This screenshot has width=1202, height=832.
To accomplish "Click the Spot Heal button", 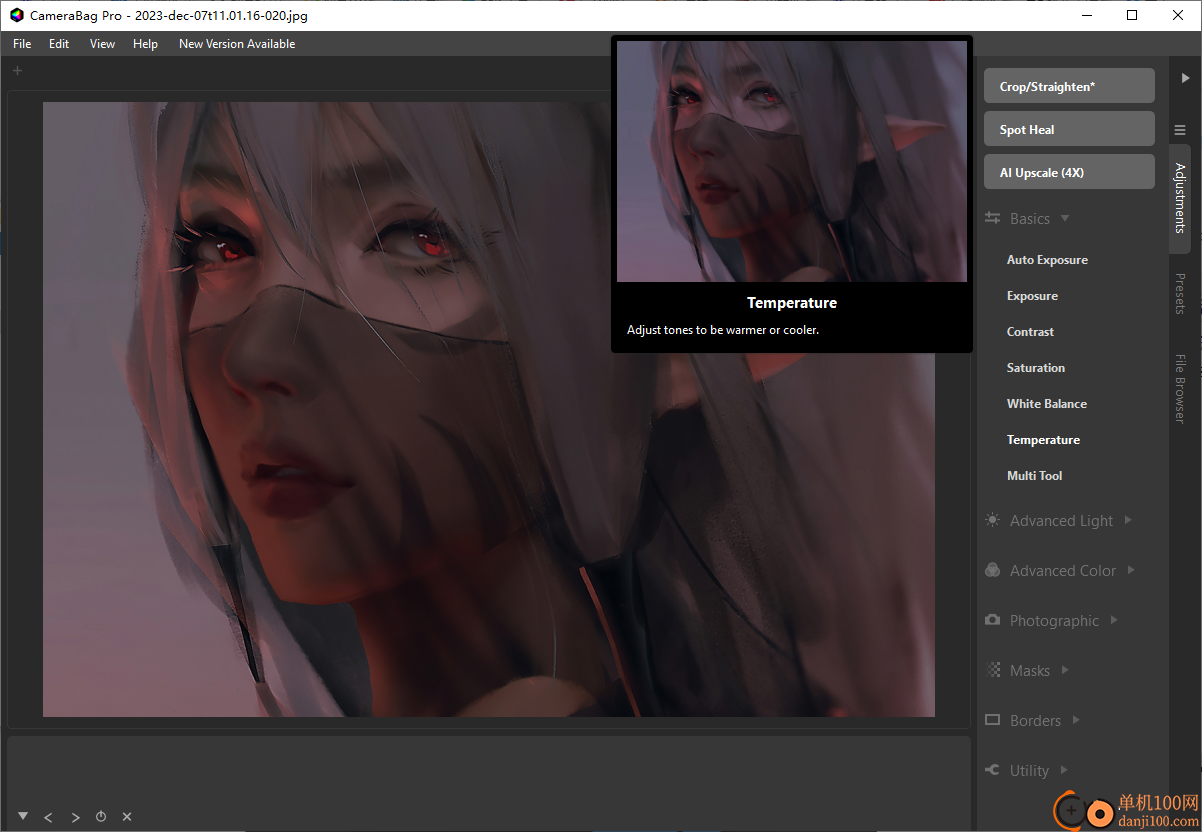I will (1069, 129).
